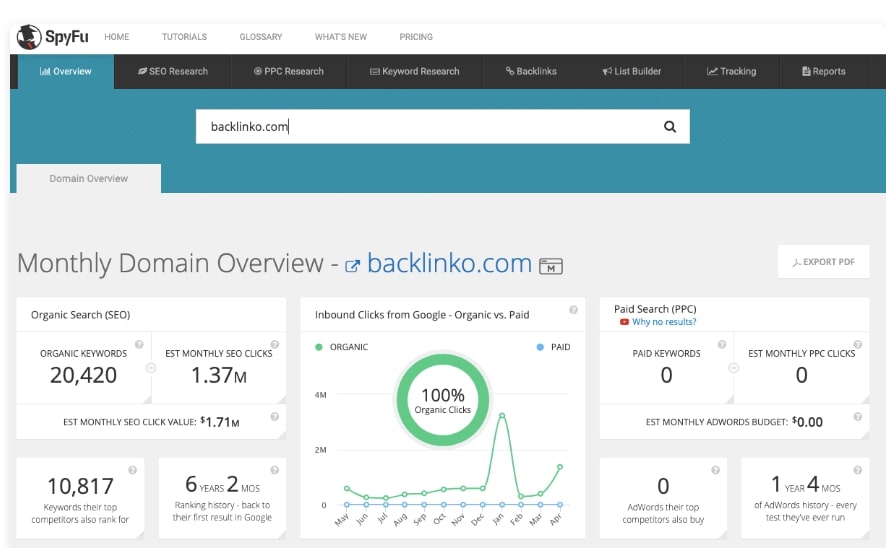Open Reports tab
Screen dimensions: 886x548
point(824,71)
